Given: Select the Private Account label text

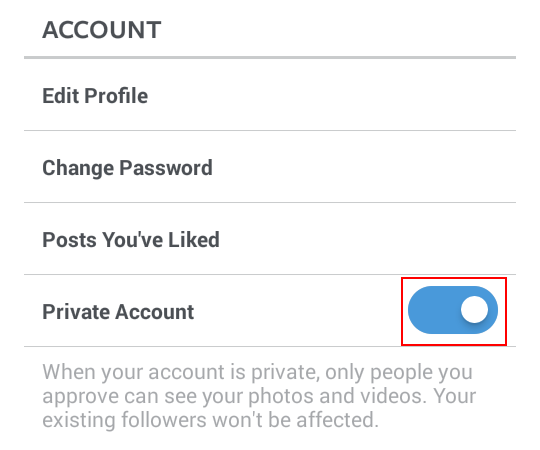Looking at the screenshot, I should point(118,312).
